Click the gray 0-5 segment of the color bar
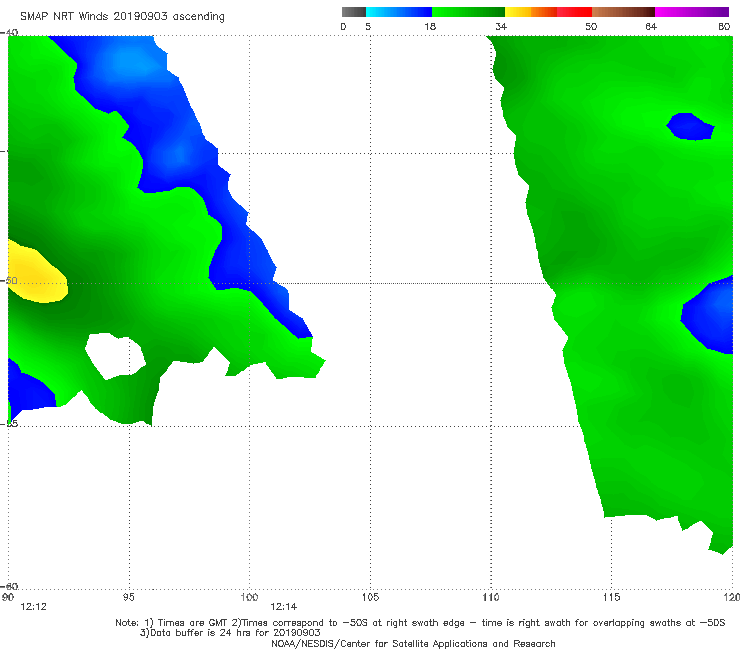Image resolution: width=740 pixels, height=650 pixels. pyautogui.click(x=354, y=12)
